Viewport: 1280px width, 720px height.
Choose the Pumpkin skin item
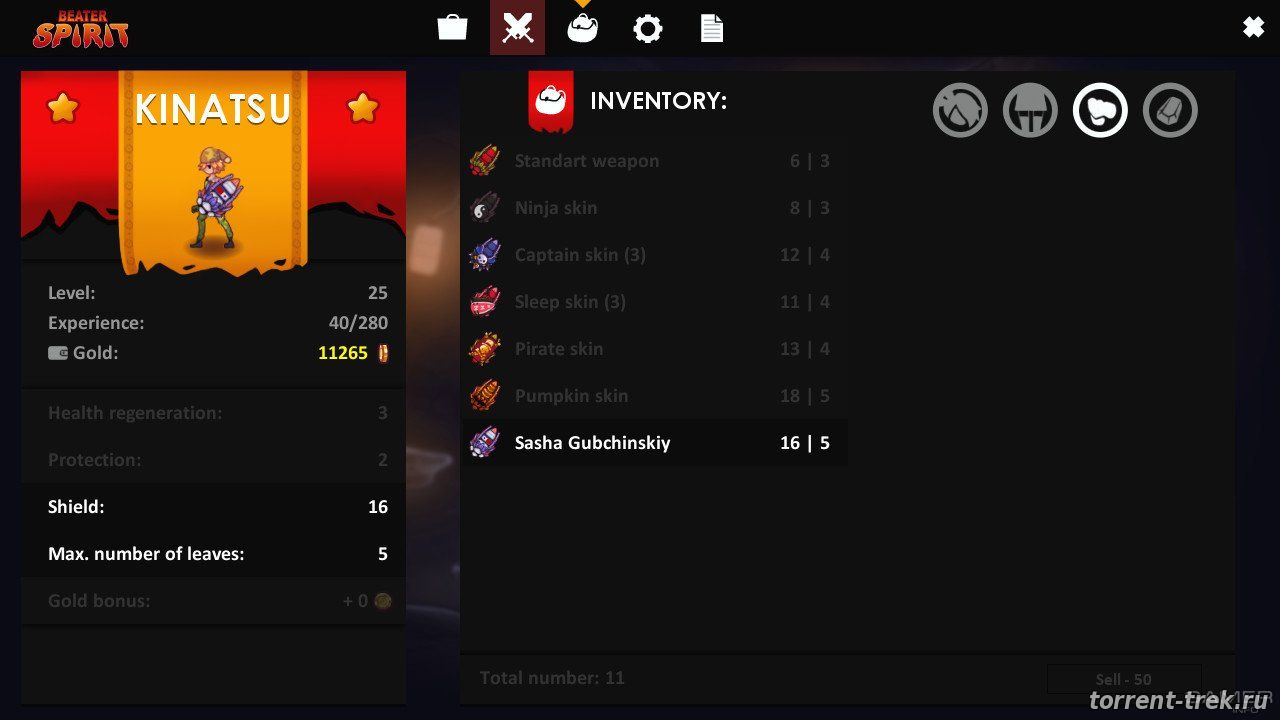pyautogui.click(x=654, y=396)
